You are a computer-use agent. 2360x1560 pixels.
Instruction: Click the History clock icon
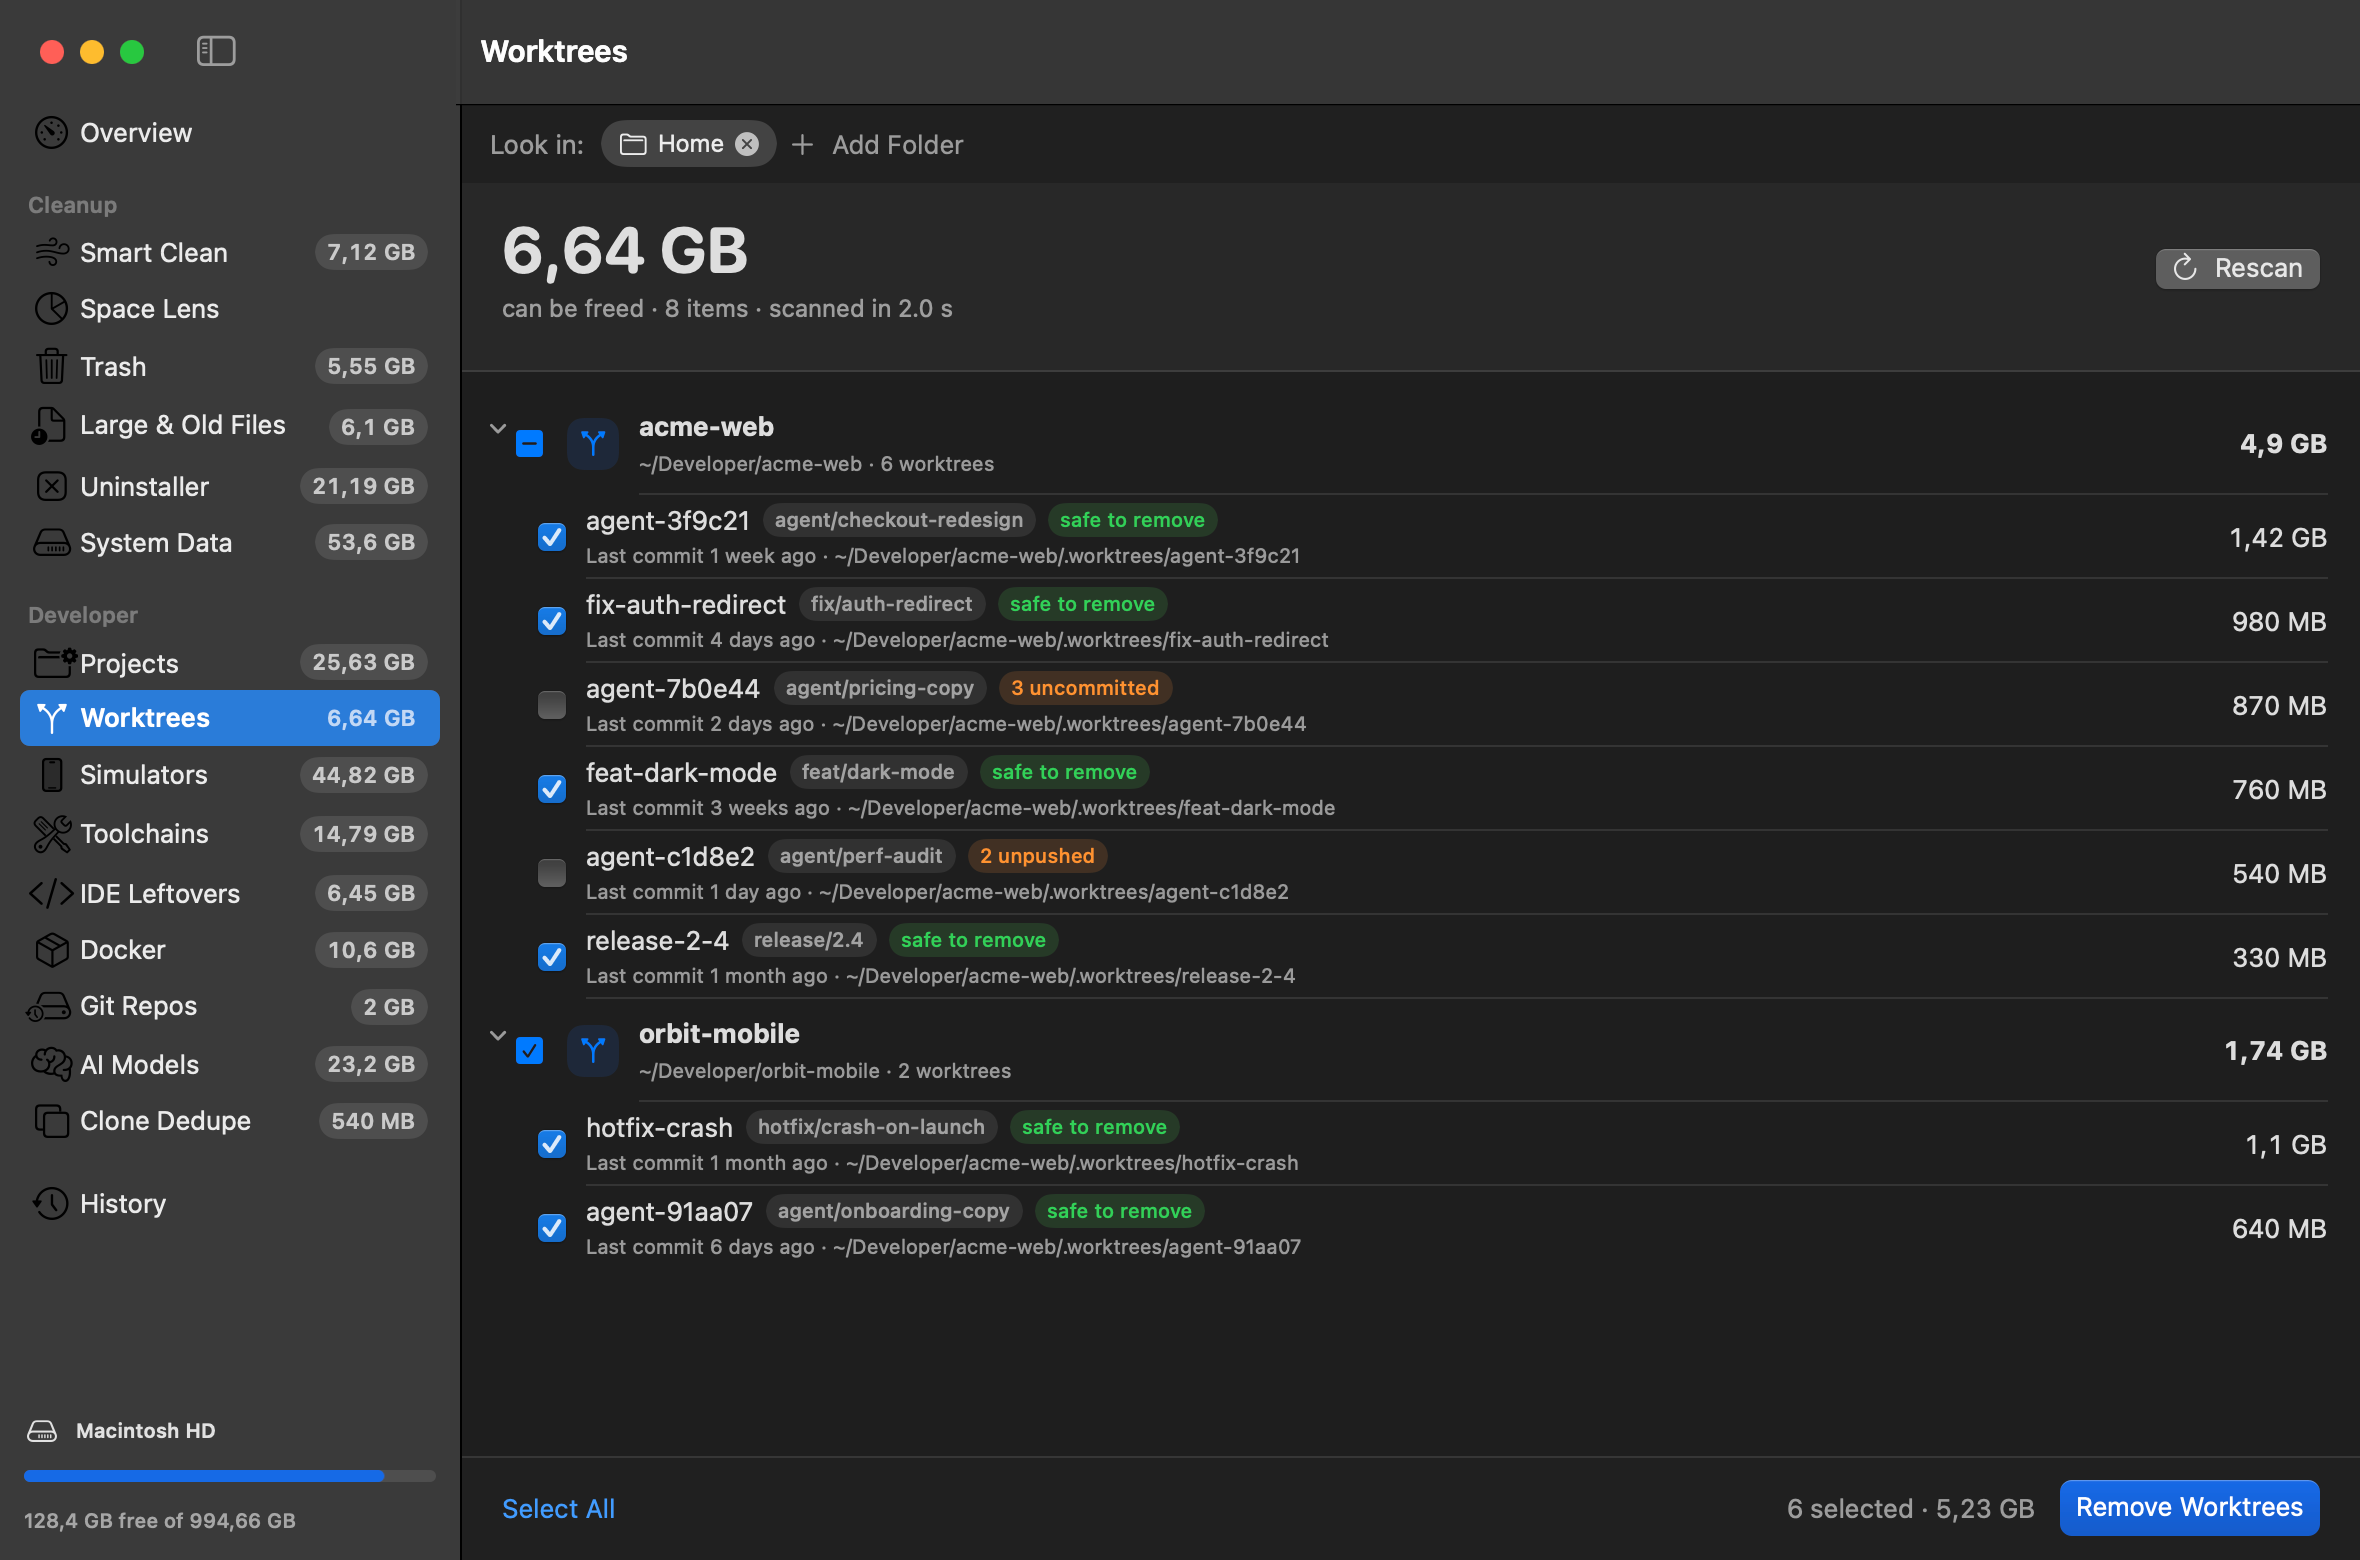[x=51, y=1204]
